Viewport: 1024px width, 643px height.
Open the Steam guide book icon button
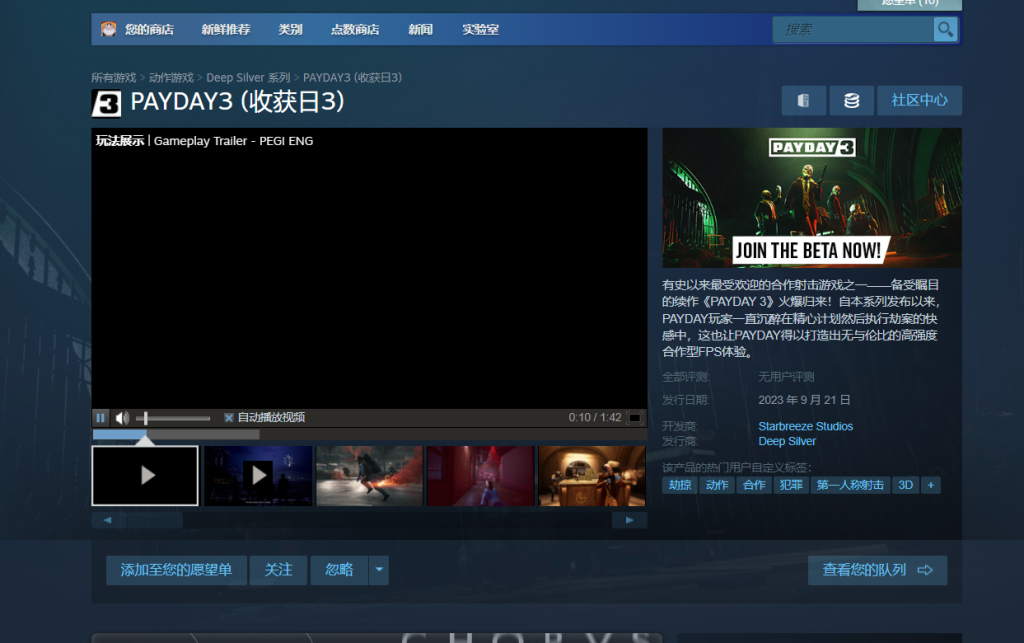click(x=803, y=101)
